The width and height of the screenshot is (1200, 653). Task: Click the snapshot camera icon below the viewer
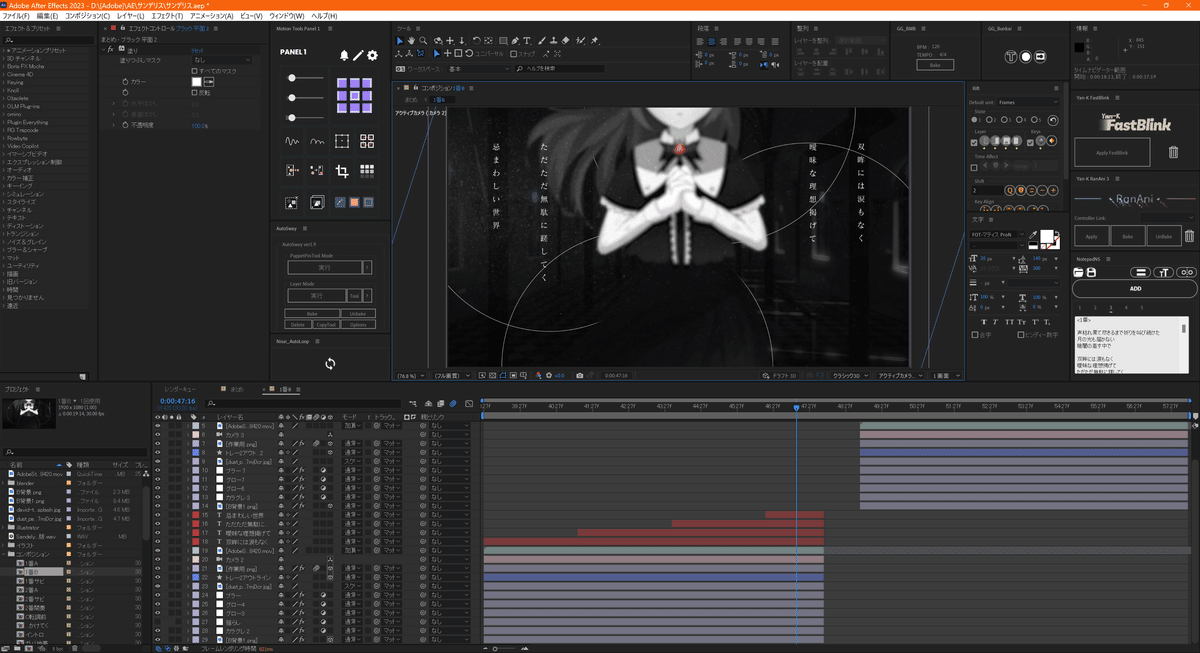(579, 376)
